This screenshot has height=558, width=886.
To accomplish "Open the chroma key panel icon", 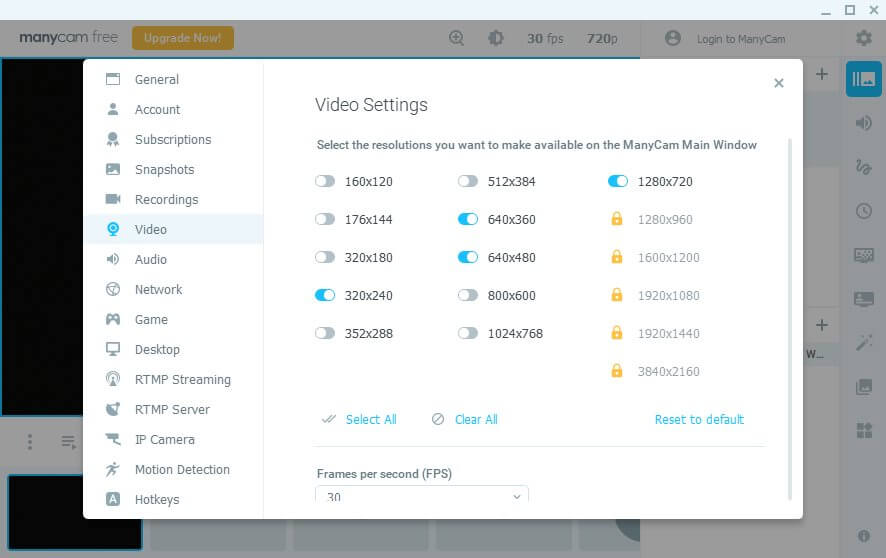I will [863, 255].
